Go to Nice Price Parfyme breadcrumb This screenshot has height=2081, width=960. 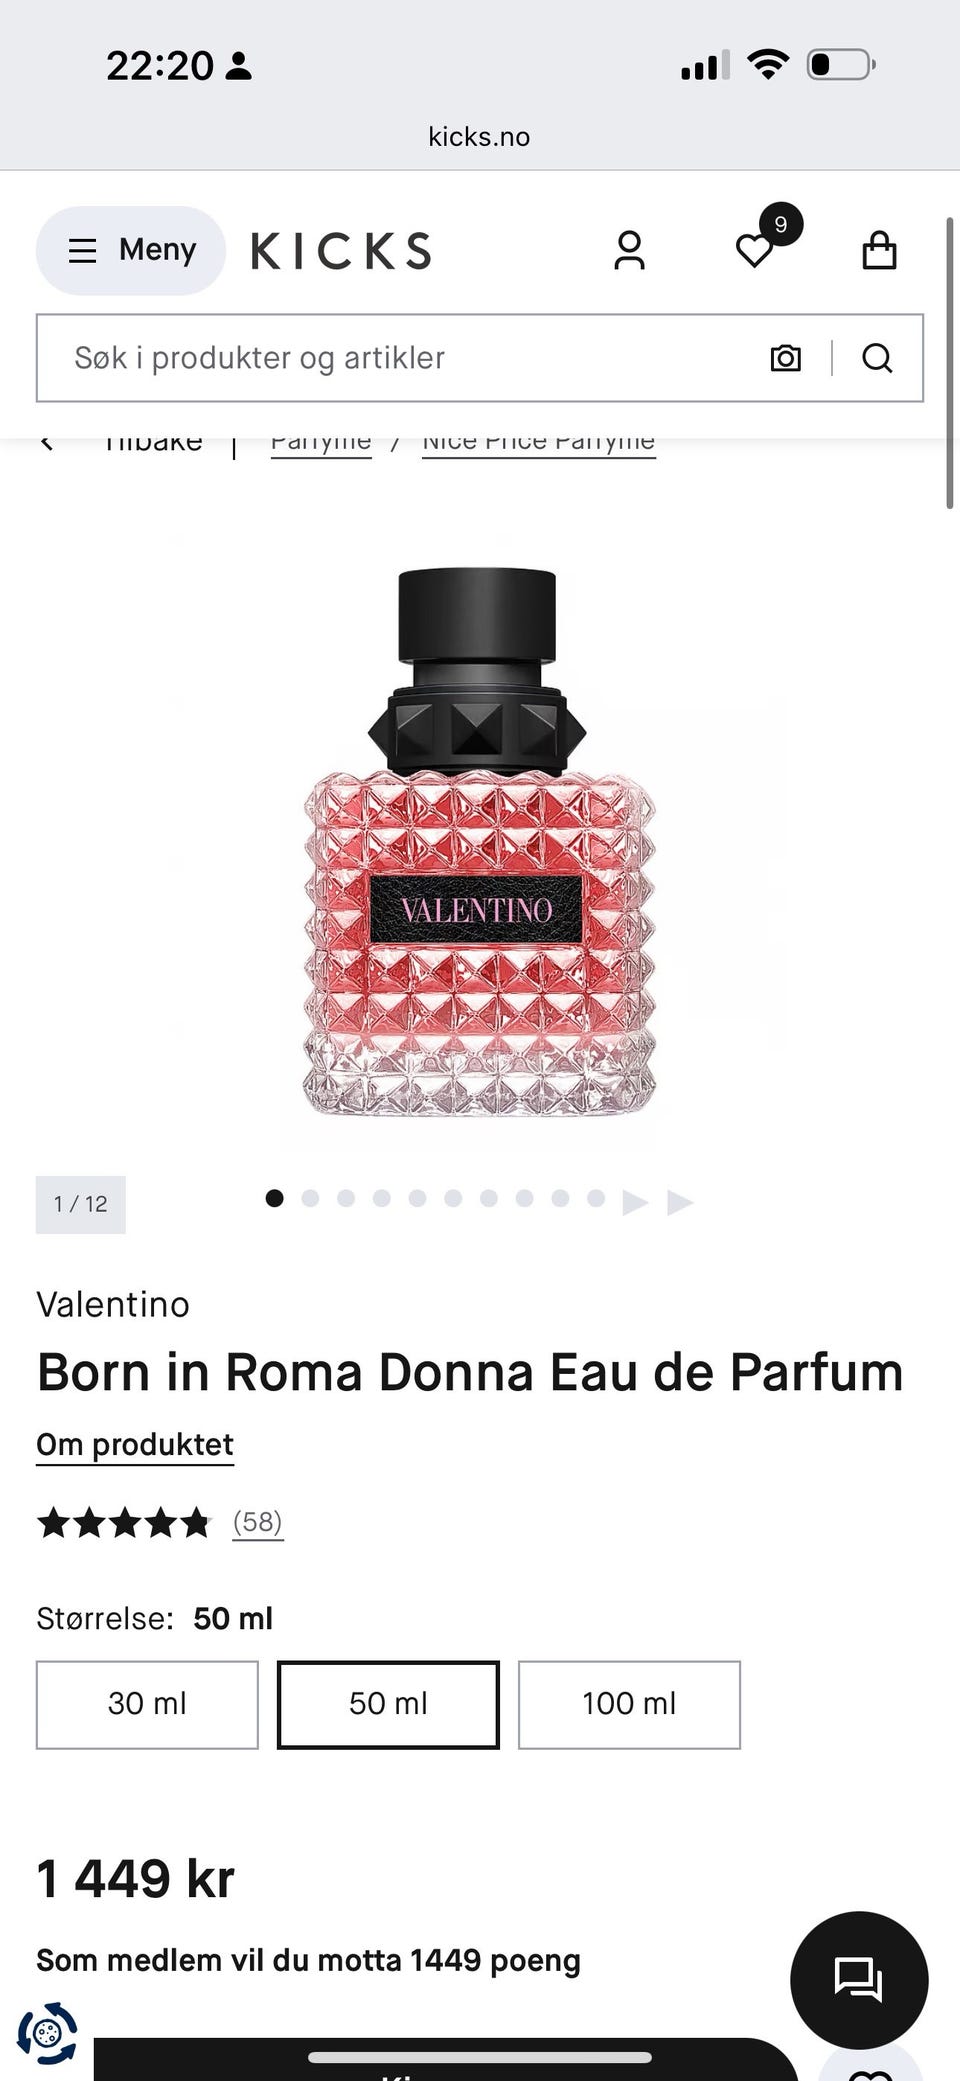[x=539, y=444]
